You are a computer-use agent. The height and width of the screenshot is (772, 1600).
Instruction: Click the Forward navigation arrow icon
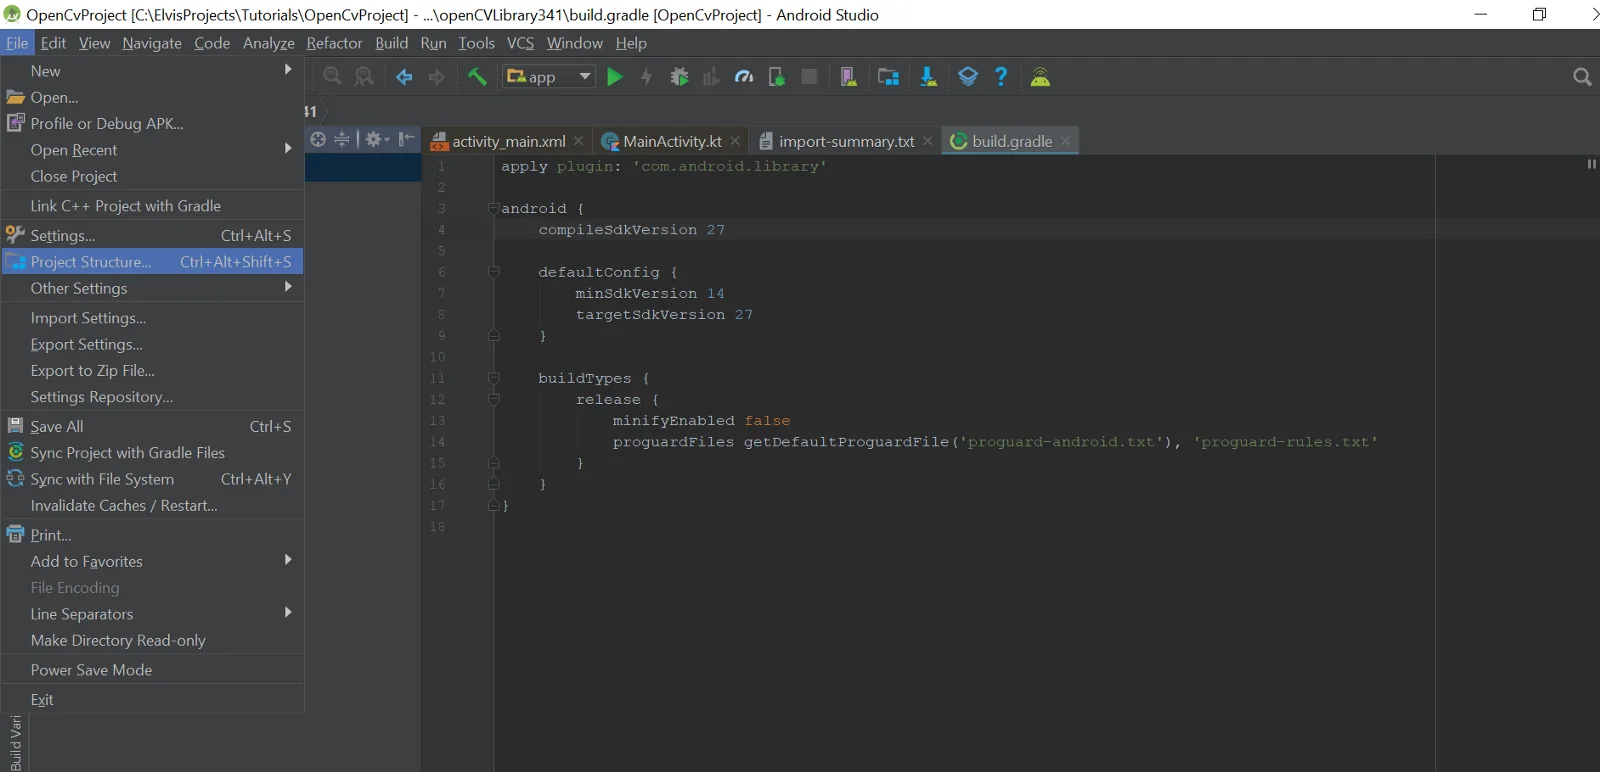[436, 77]
